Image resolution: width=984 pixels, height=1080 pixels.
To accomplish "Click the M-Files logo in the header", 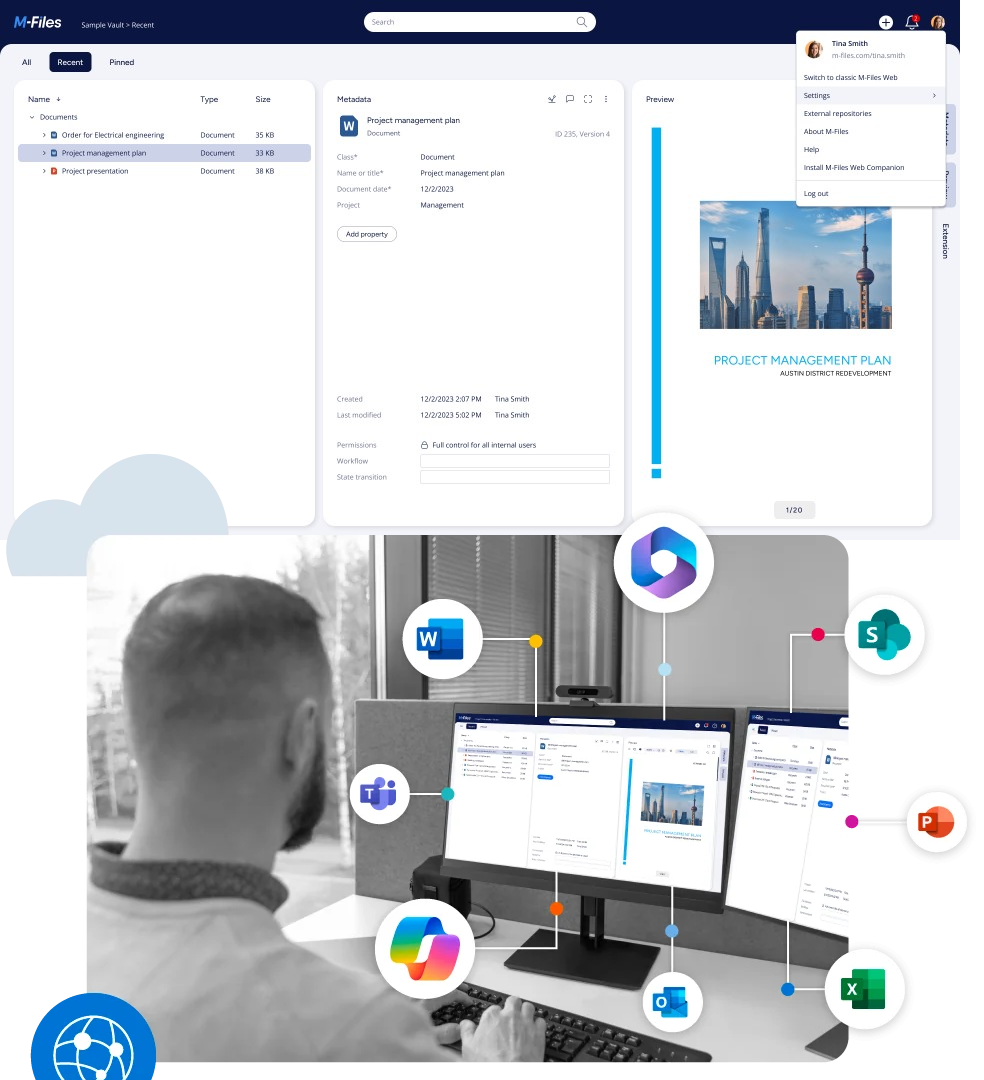I will click(x=38, y=23).
